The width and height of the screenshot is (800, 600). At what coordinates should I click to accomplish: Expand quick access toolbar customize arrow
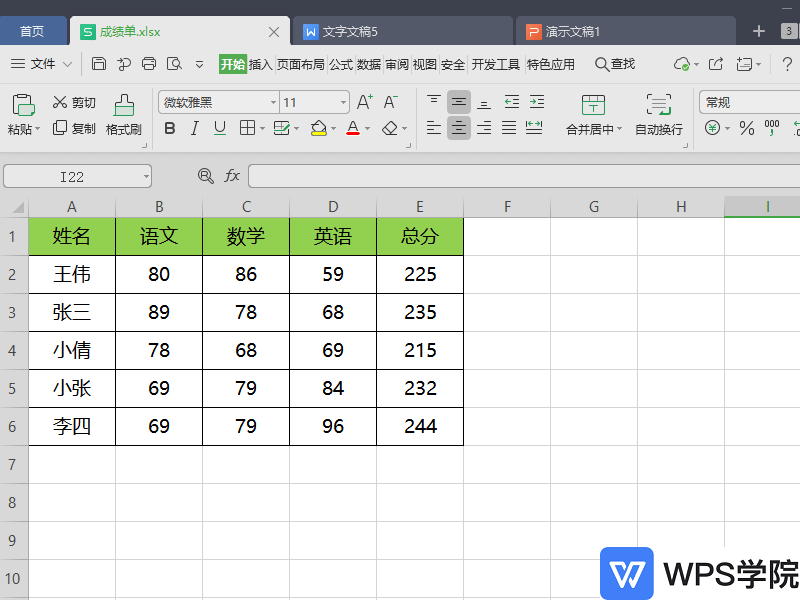tap(199, 64)
